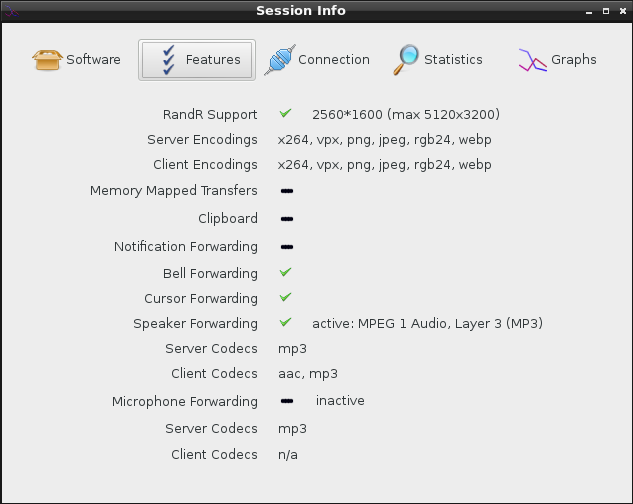Close the Session Info window

[623, 11]
